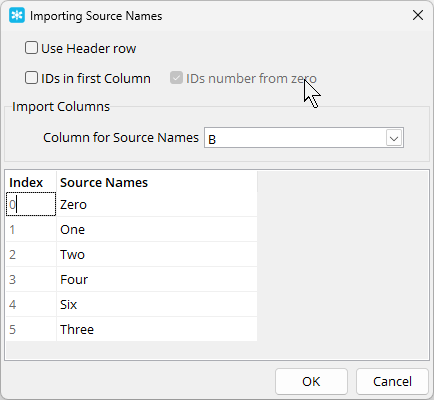
Task: Click the snowflake app icon in title bar
Action: 17,15
